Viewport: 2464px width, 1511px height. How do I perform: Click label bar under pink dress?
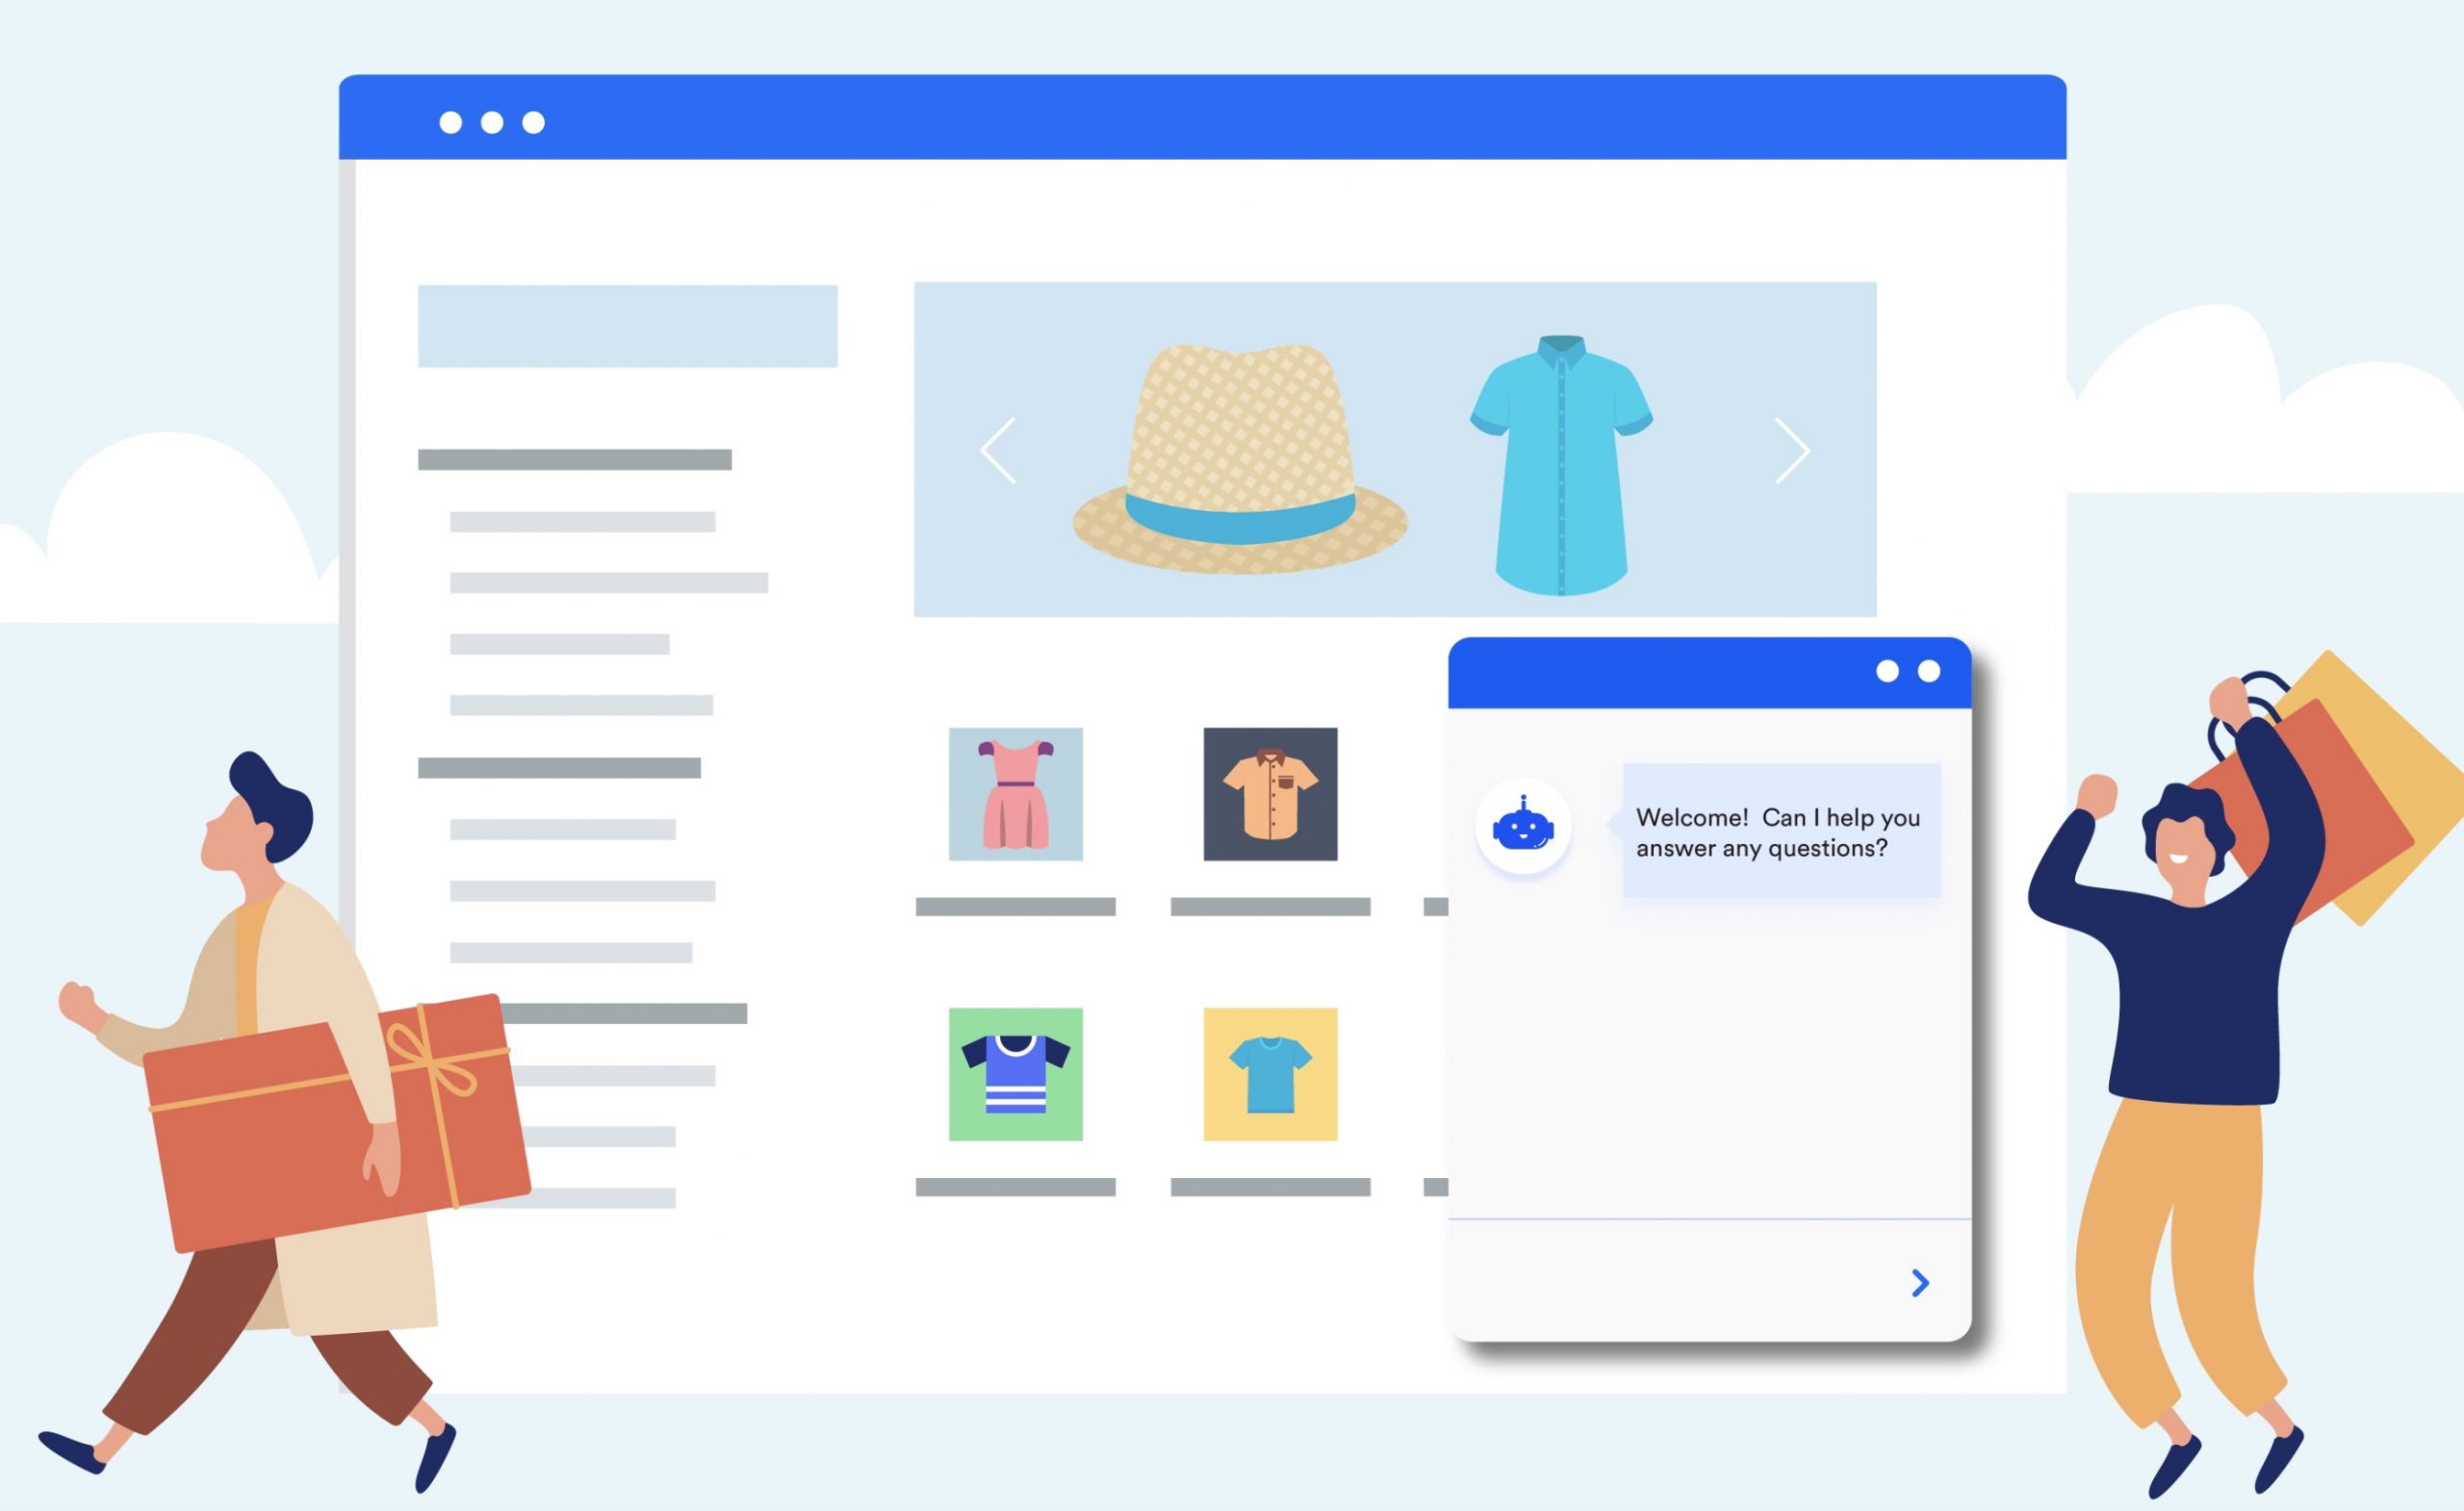click(x=1015, y=907)
